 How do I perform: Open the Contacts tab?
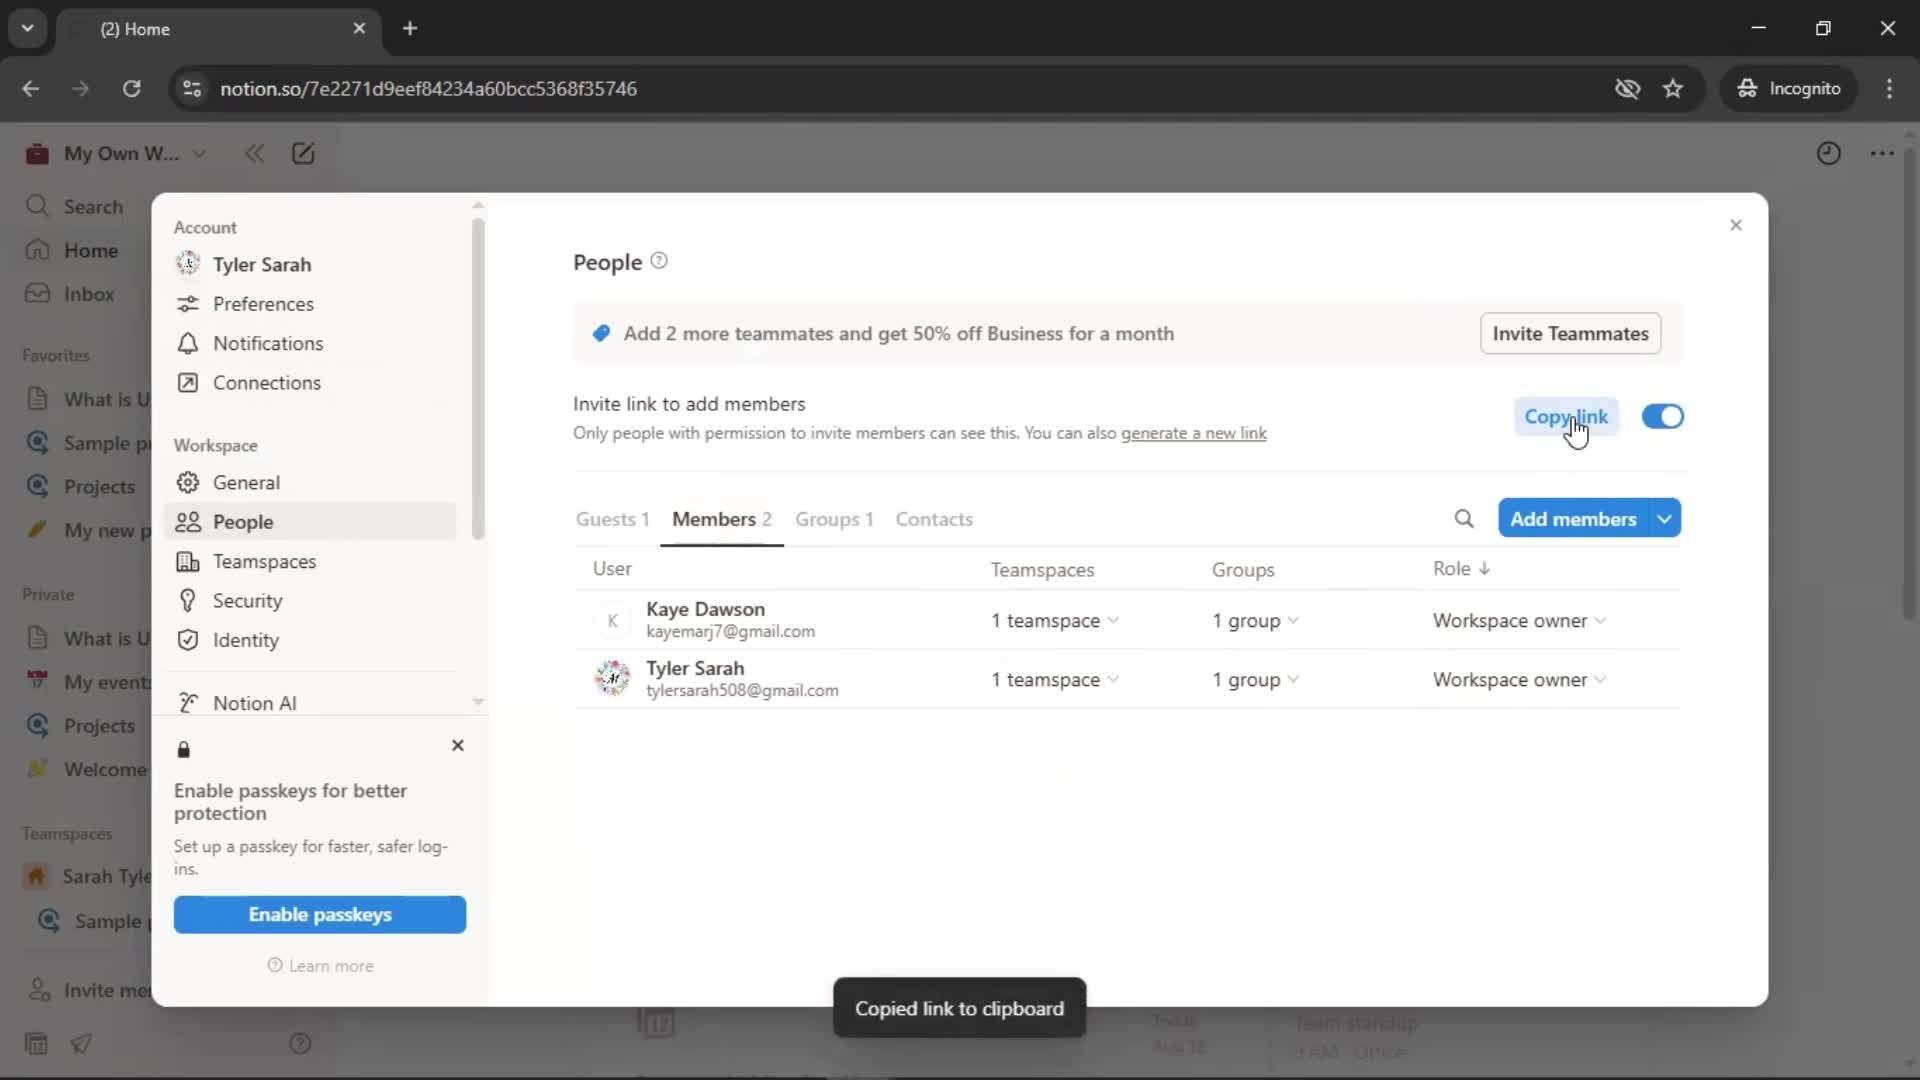pos(934,519)
